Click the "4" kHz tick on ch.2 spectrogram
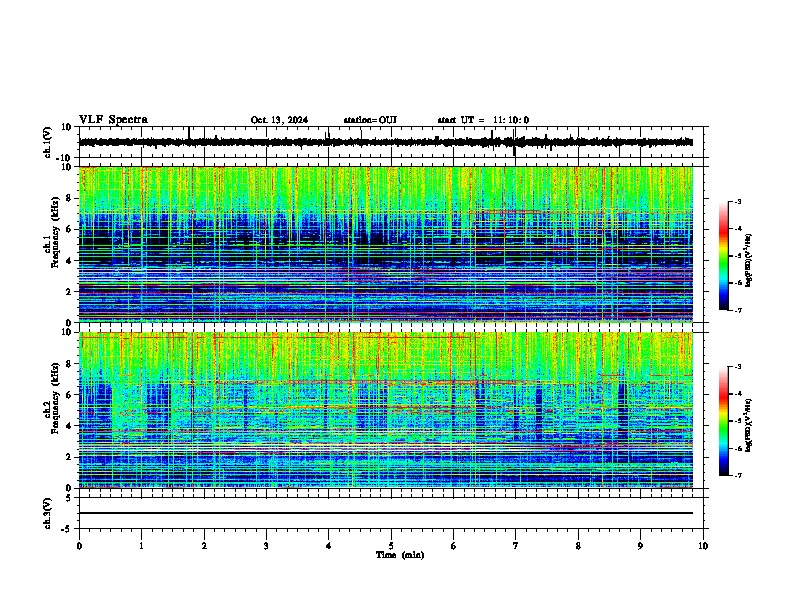This screenshot has height=612, width=792. 69,426
